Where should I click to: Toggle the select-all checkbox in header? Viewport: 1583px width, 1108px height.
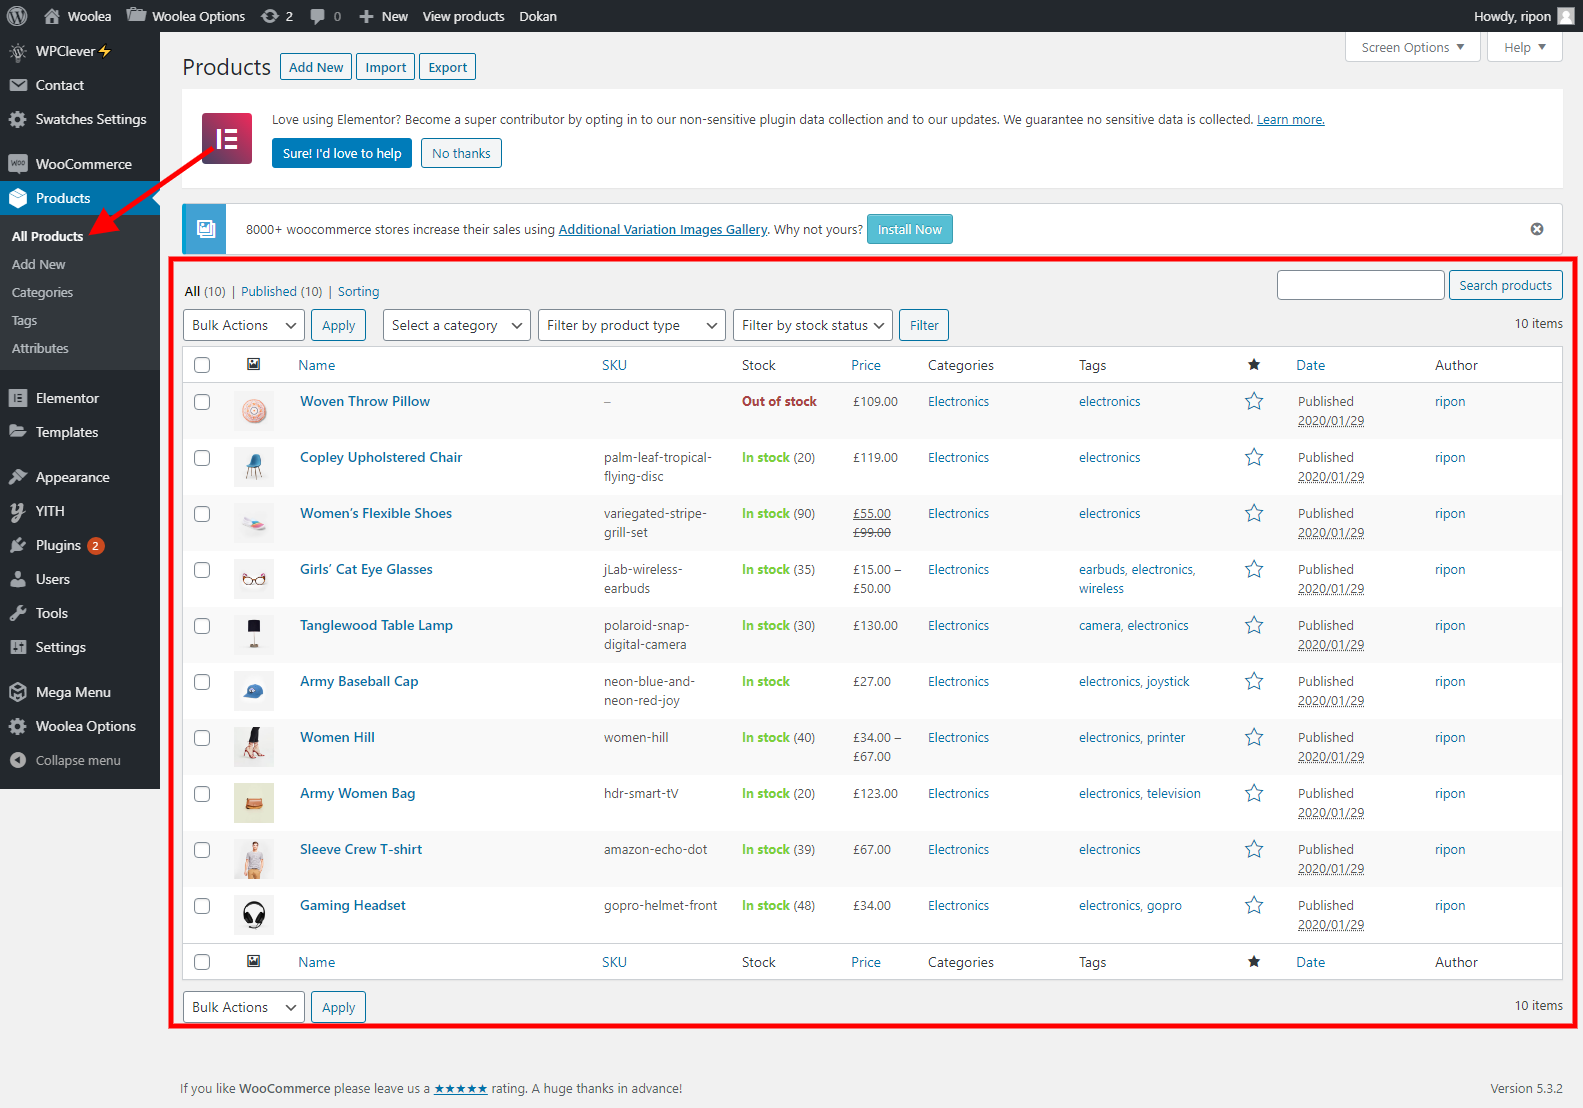coord(202,365)
